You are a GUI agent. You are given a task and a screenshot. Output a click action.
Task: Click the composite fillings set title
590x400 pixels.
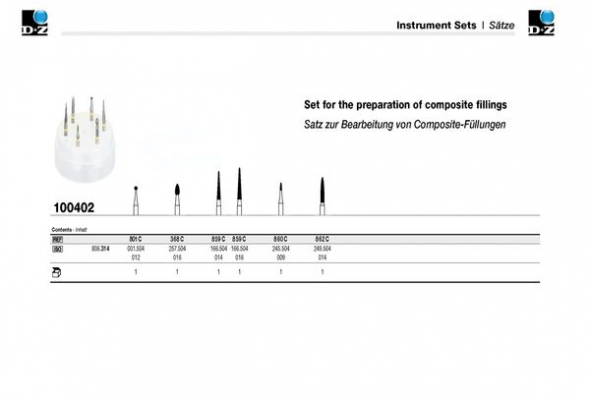(x=405, y=105)
